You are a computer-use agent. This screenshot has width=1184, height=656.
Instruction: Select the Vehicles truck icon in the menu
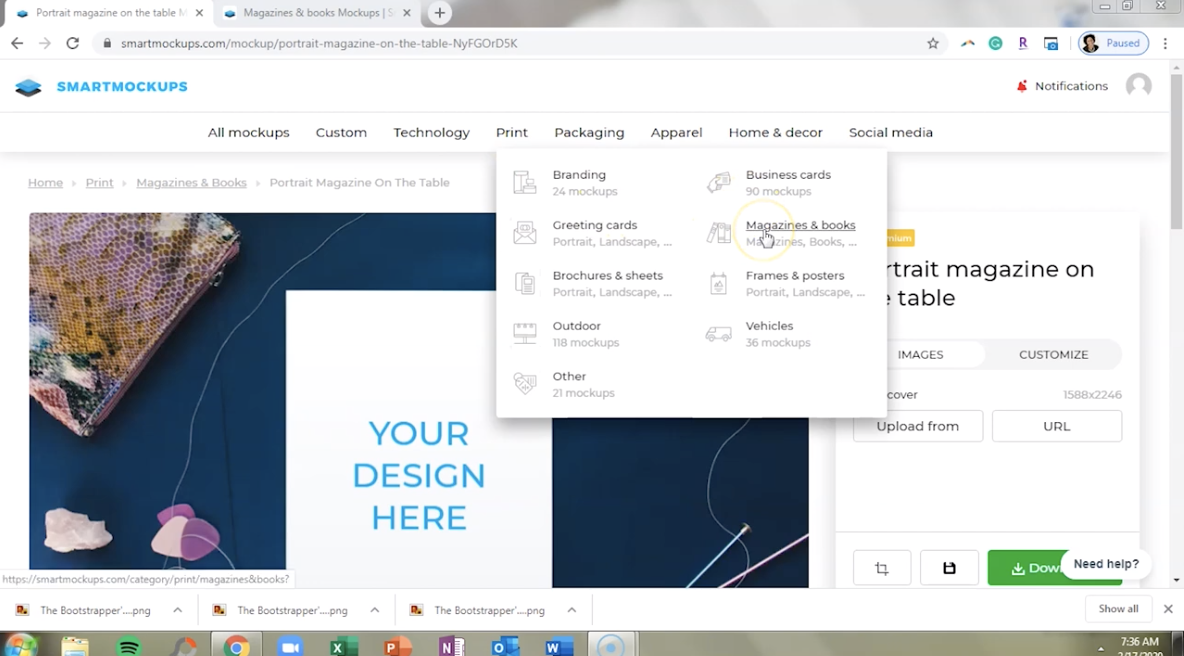(x=717, y=333)
